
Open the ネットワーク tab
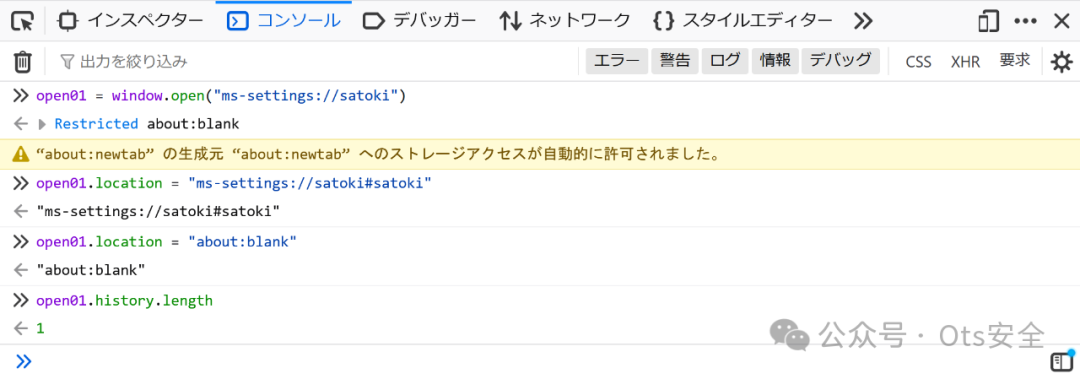(564, 21)
